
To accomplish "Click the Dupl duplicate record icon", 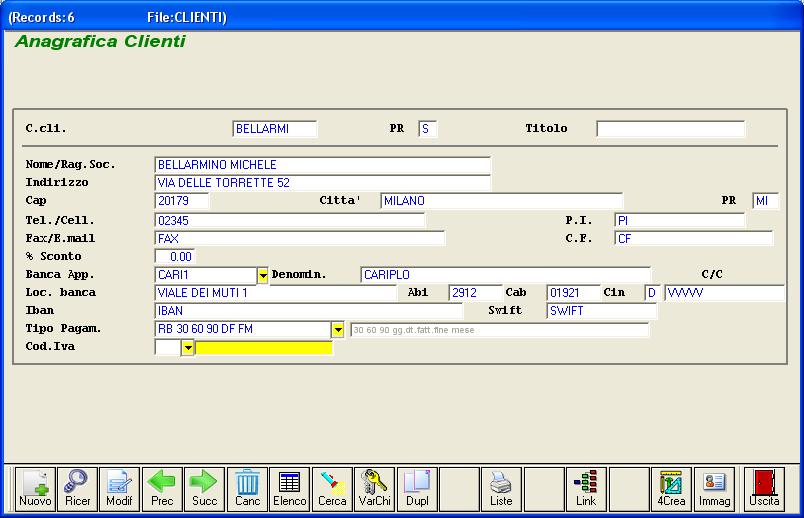I will coord(417,489).
